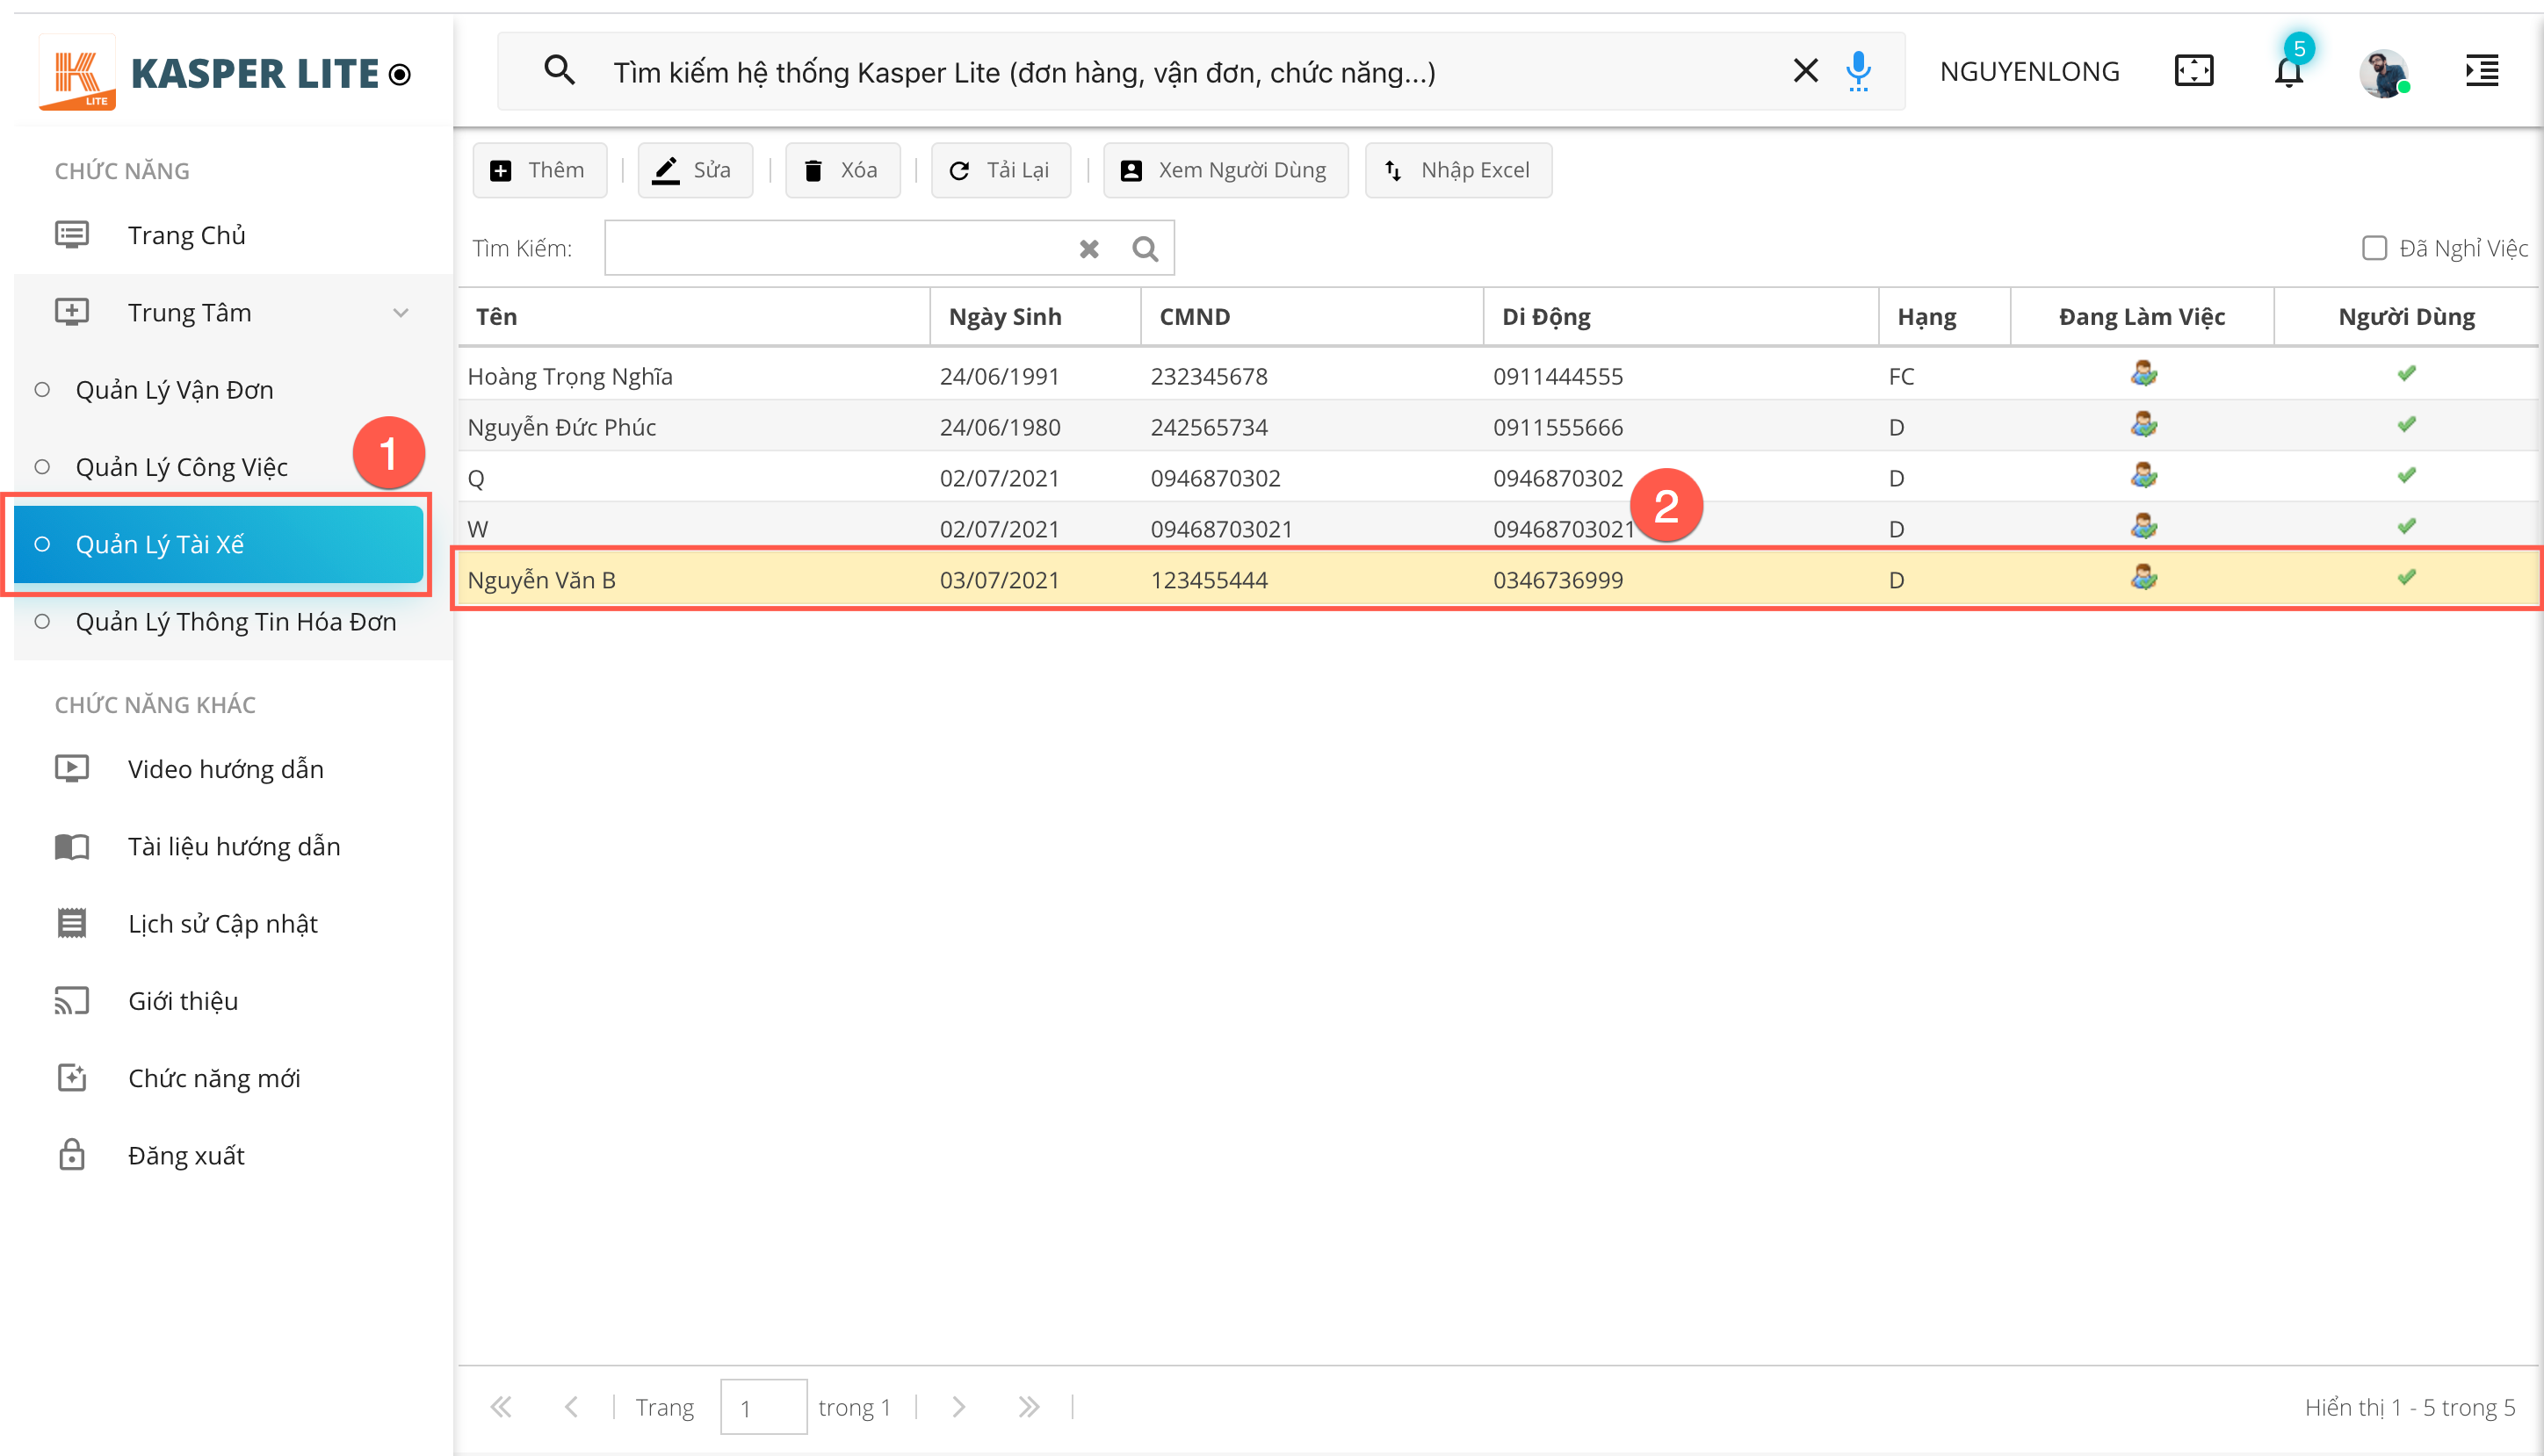Clear the top system search with X

point(1805,71)
